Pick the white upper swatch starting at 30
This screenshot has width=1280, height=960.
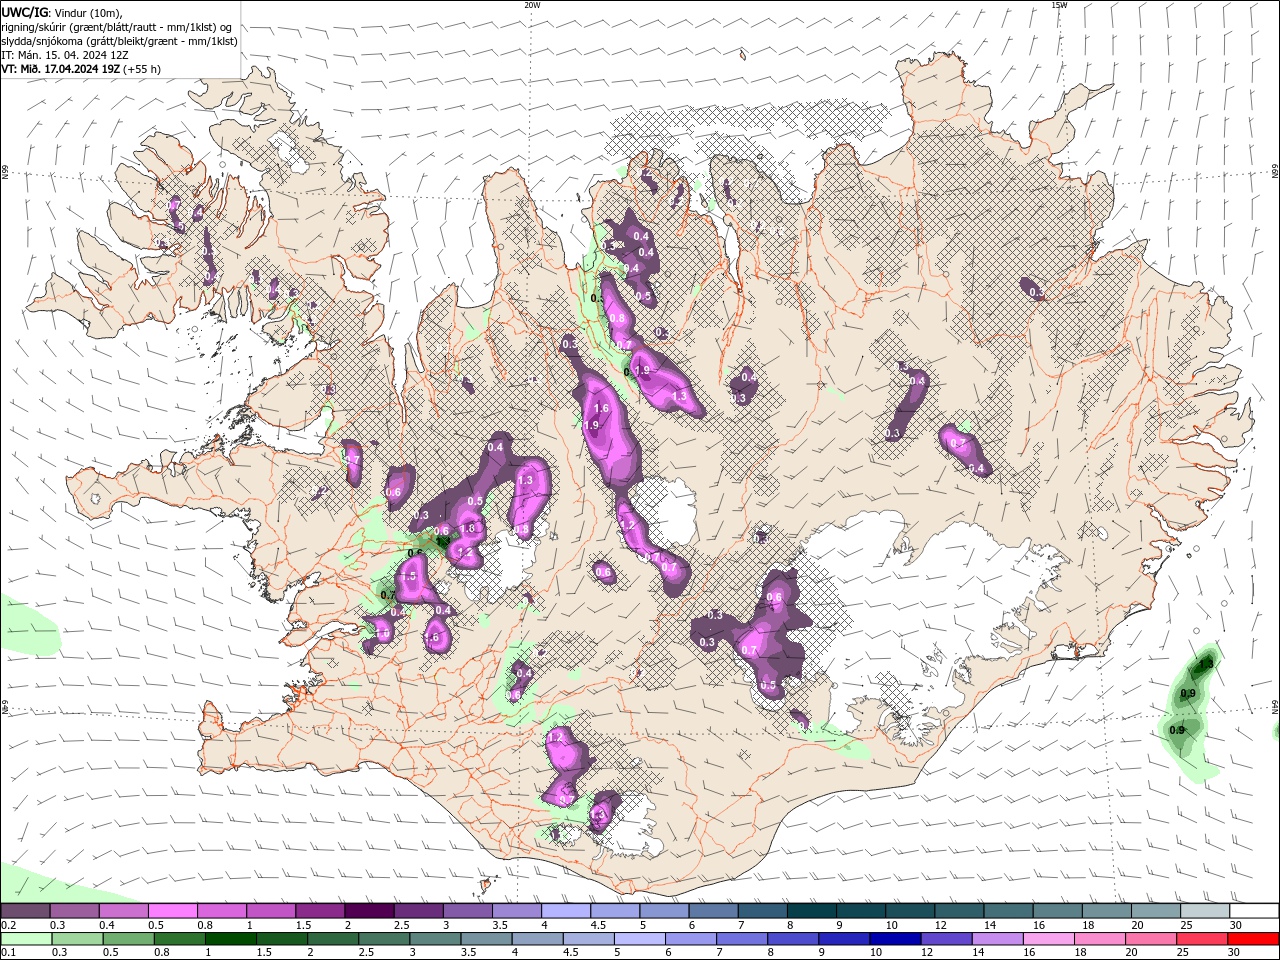tap(1254, 911)
